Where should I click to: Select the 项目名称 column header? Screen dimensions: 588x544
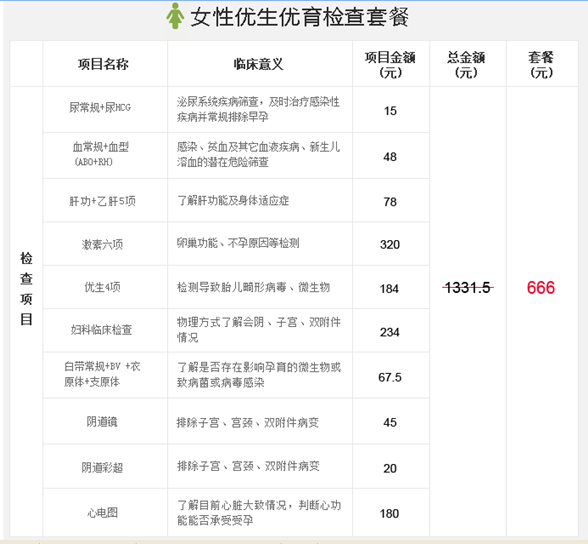coord(103,64)
